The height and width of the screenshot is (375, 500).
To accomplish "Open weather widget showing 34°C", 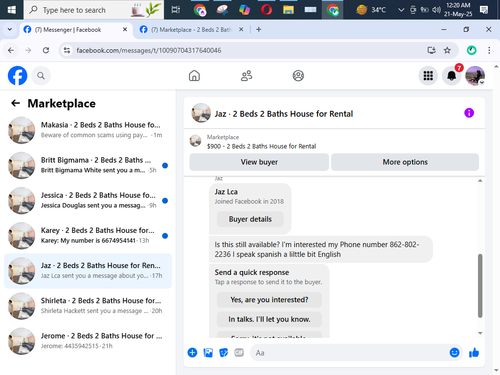I will pyautogui.click(x=370, y=10).
